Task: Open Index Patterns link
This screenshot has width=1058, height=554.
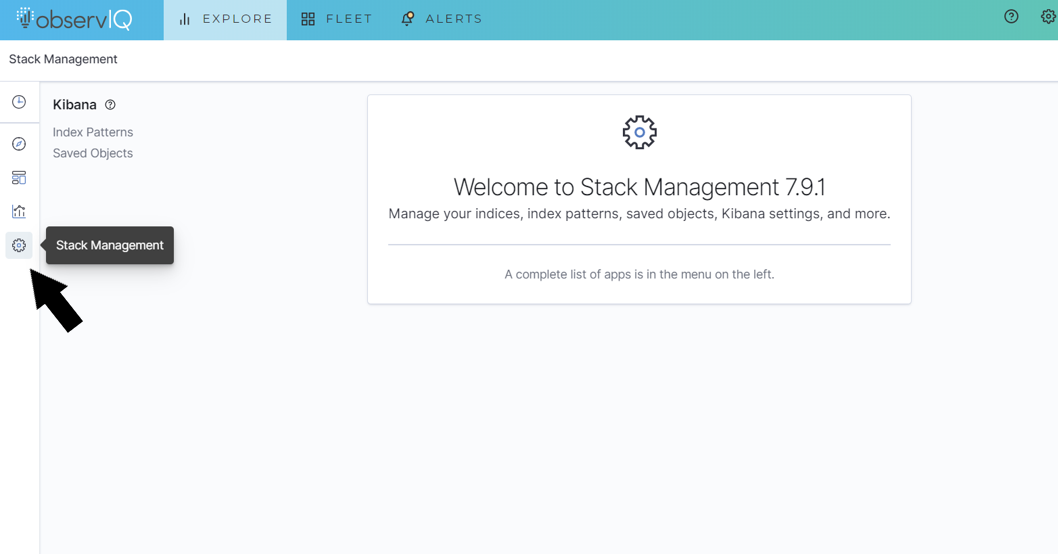Action: 93,132
